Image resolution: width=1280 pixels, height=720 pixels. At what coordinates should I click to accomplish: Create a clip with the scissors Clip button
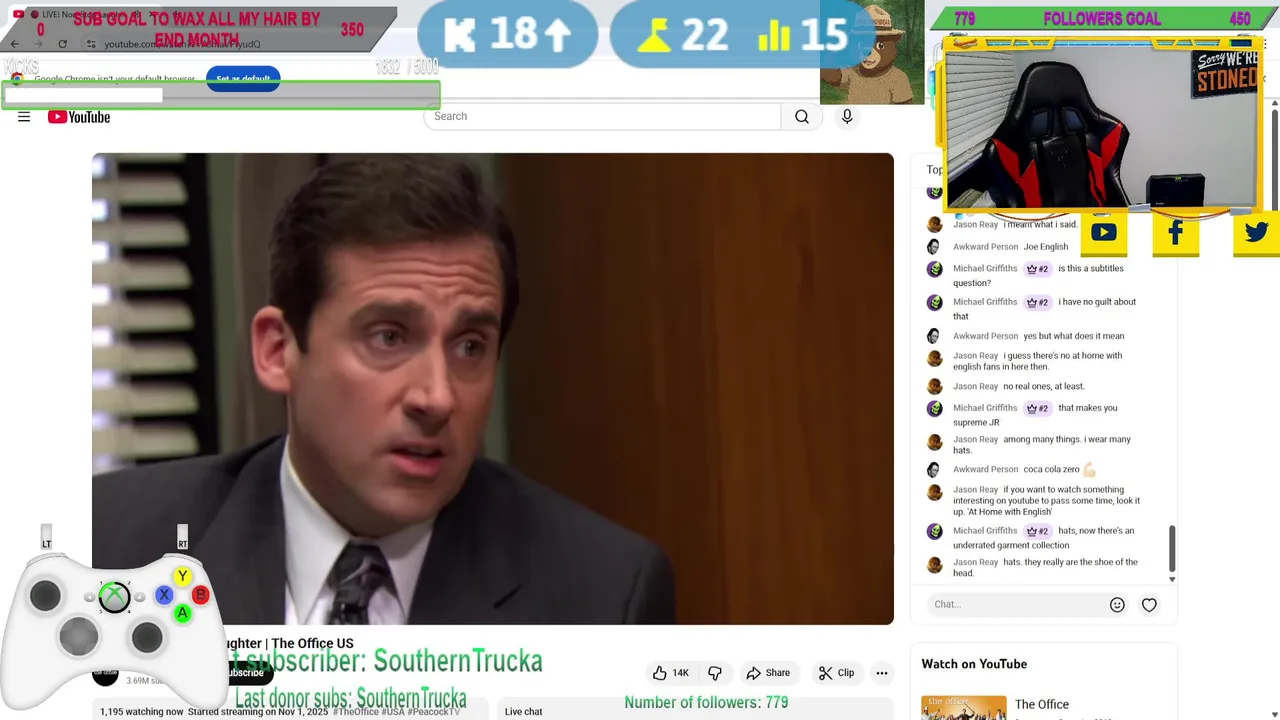(x=836, y=673)
